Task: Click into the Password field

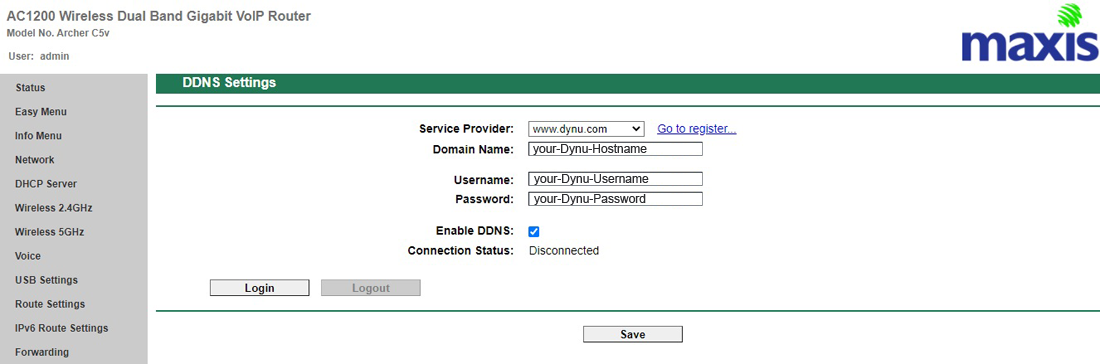Action: point(615,199)
